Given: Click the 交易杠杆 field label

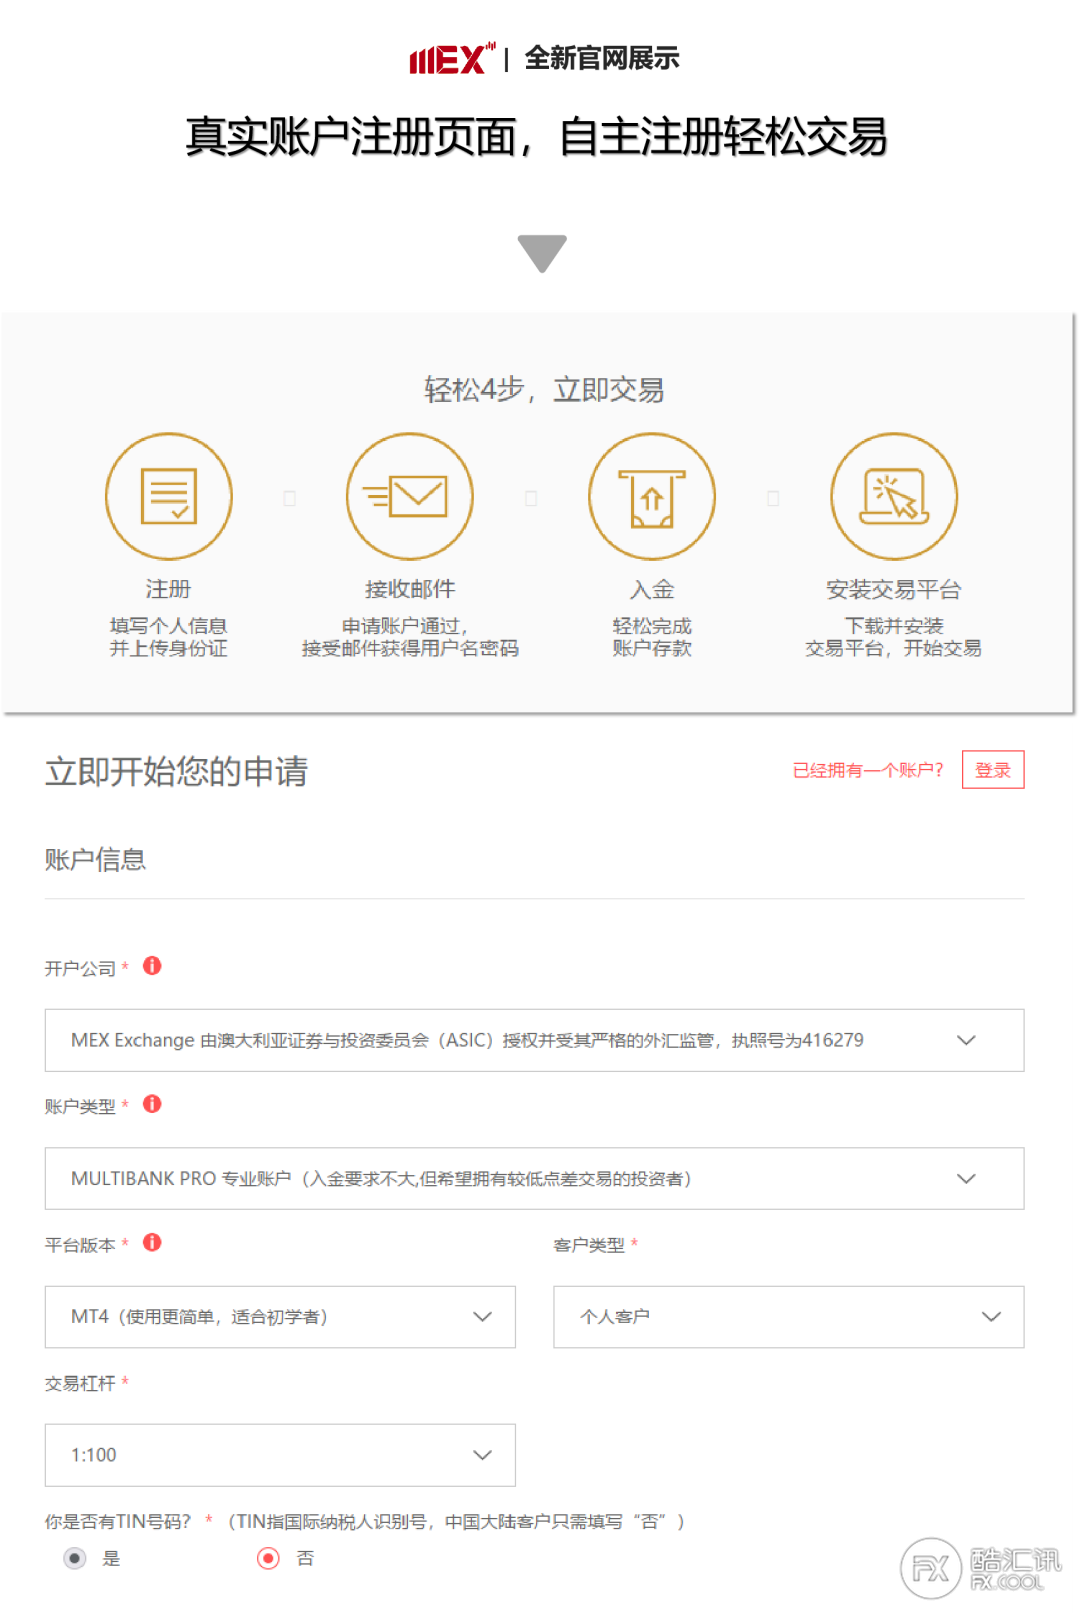Looking at the screenshot, I should [80, 1383].
